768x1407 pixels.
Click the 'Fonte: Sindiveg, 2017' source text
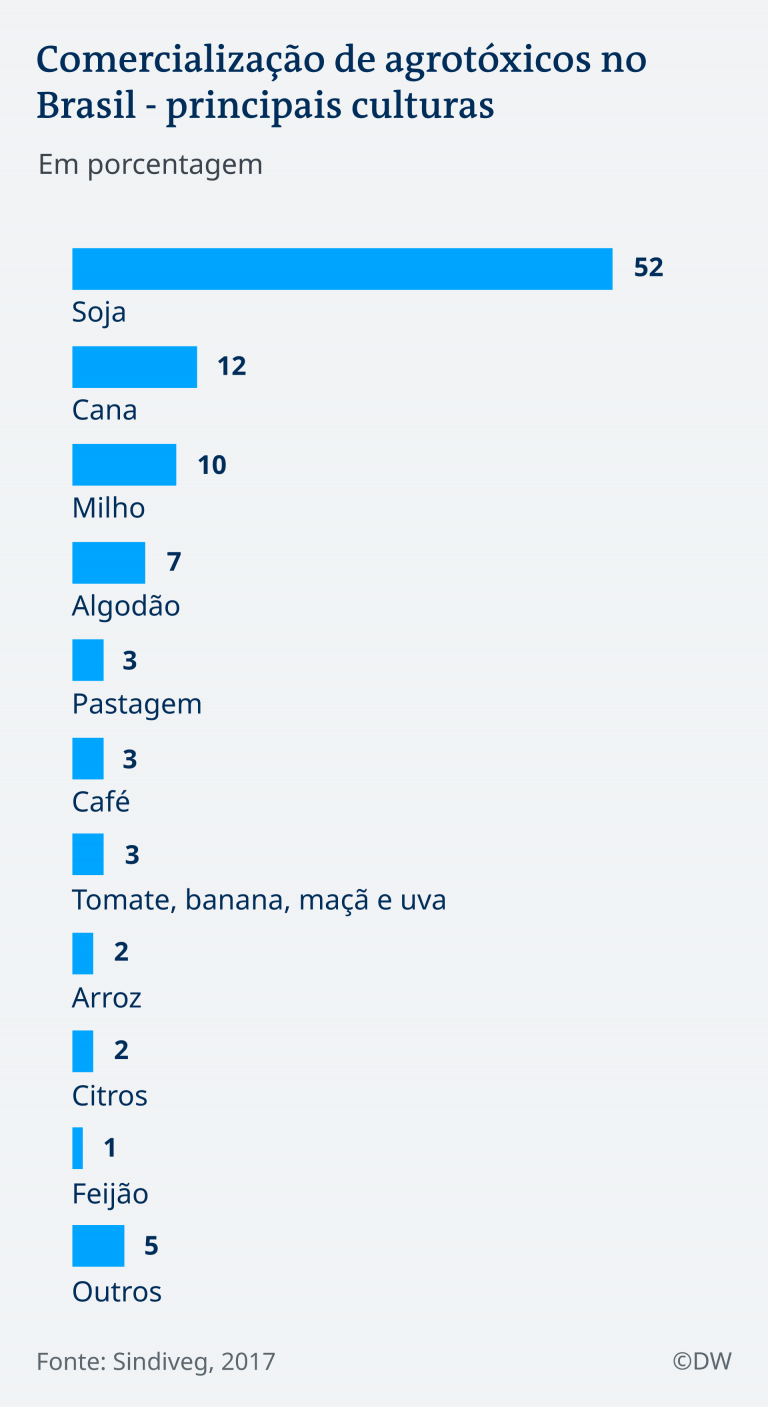coord(156,1361)
